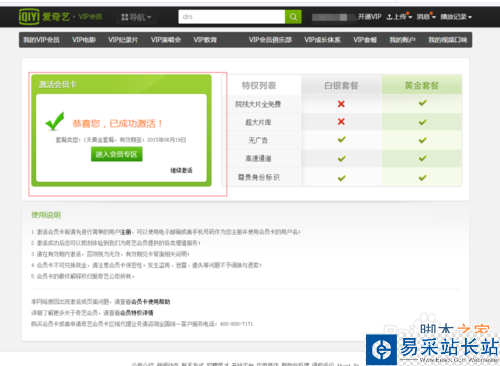This screenshot has width=500, height=366.
Task: Select the 白银套餐 column header
Action: [341, 86]
